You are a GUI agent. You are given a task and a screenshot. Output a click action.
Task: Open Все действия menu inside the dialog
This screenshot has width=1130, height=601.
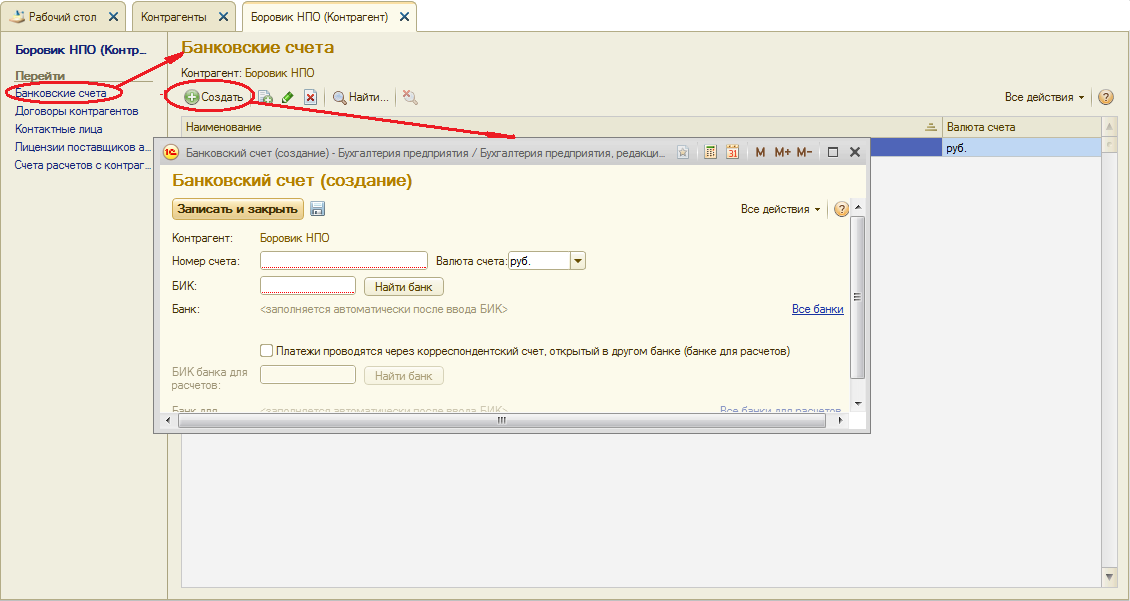click(x=780, y=209)
